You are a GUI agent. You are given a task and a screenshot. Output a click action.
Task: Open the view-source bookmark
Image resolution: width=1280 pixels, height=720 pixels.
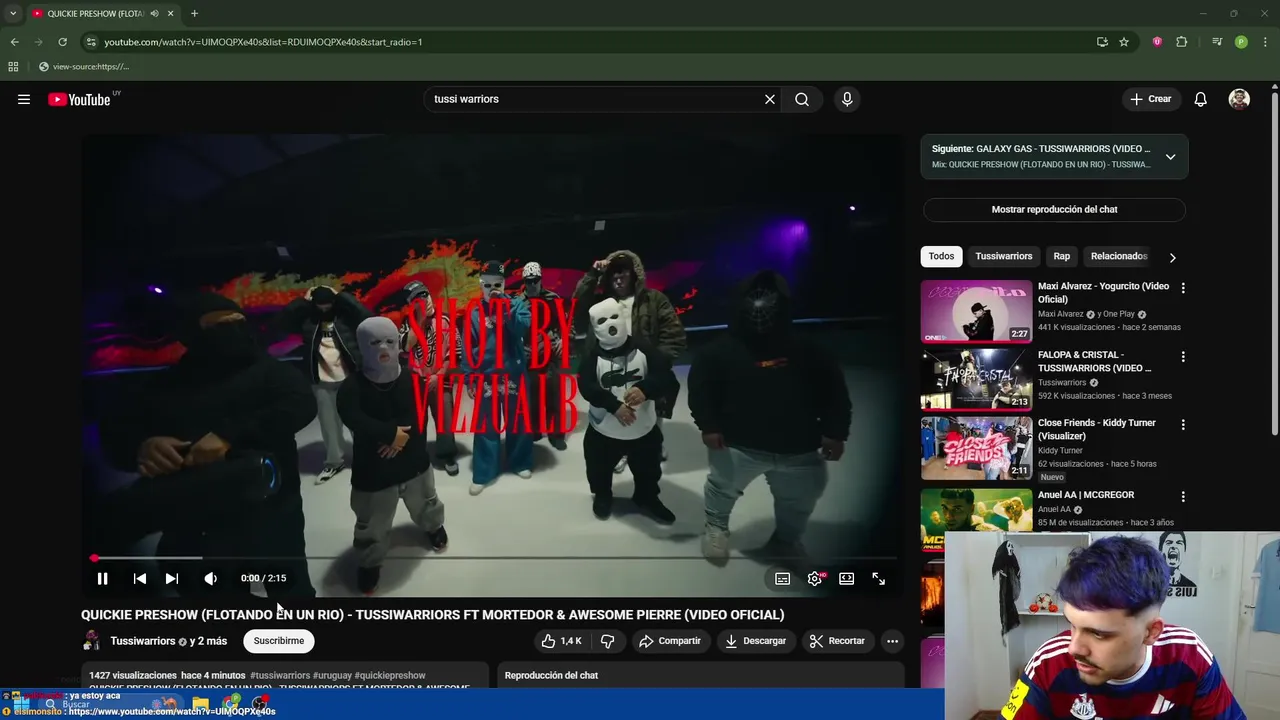click(x=83, y=67)
